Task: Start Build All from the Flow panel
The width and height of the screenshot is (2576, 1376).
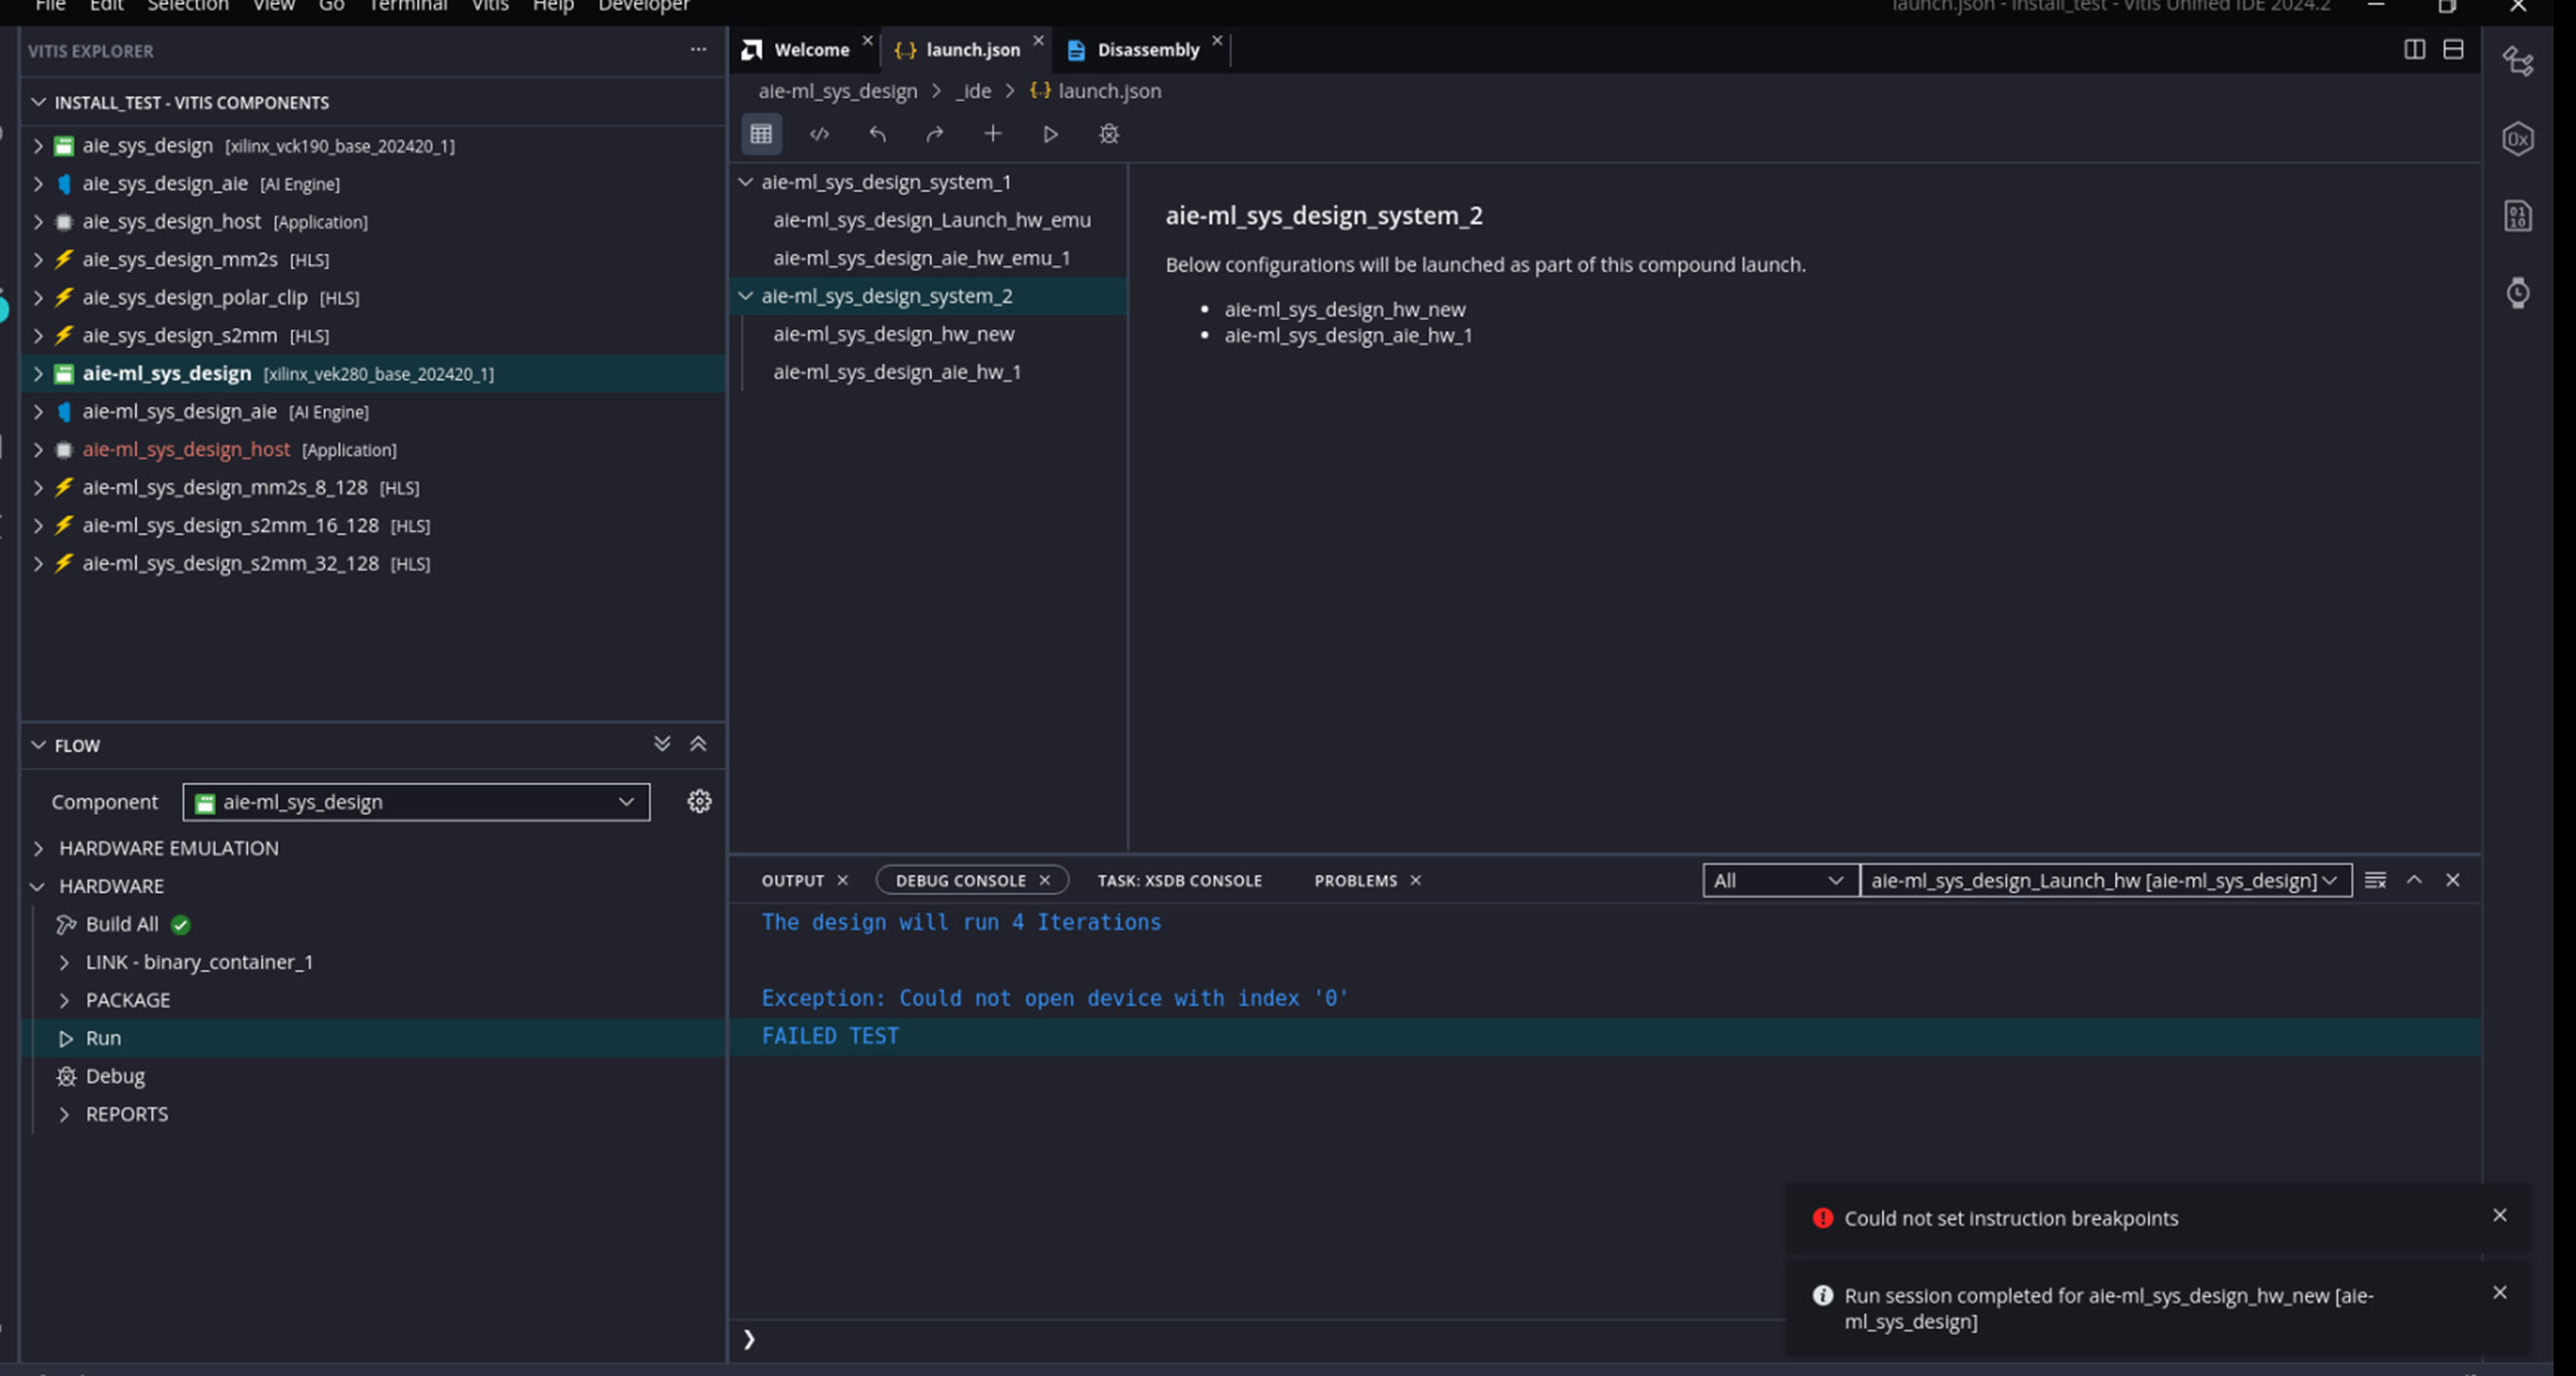Action: (121, 923)
